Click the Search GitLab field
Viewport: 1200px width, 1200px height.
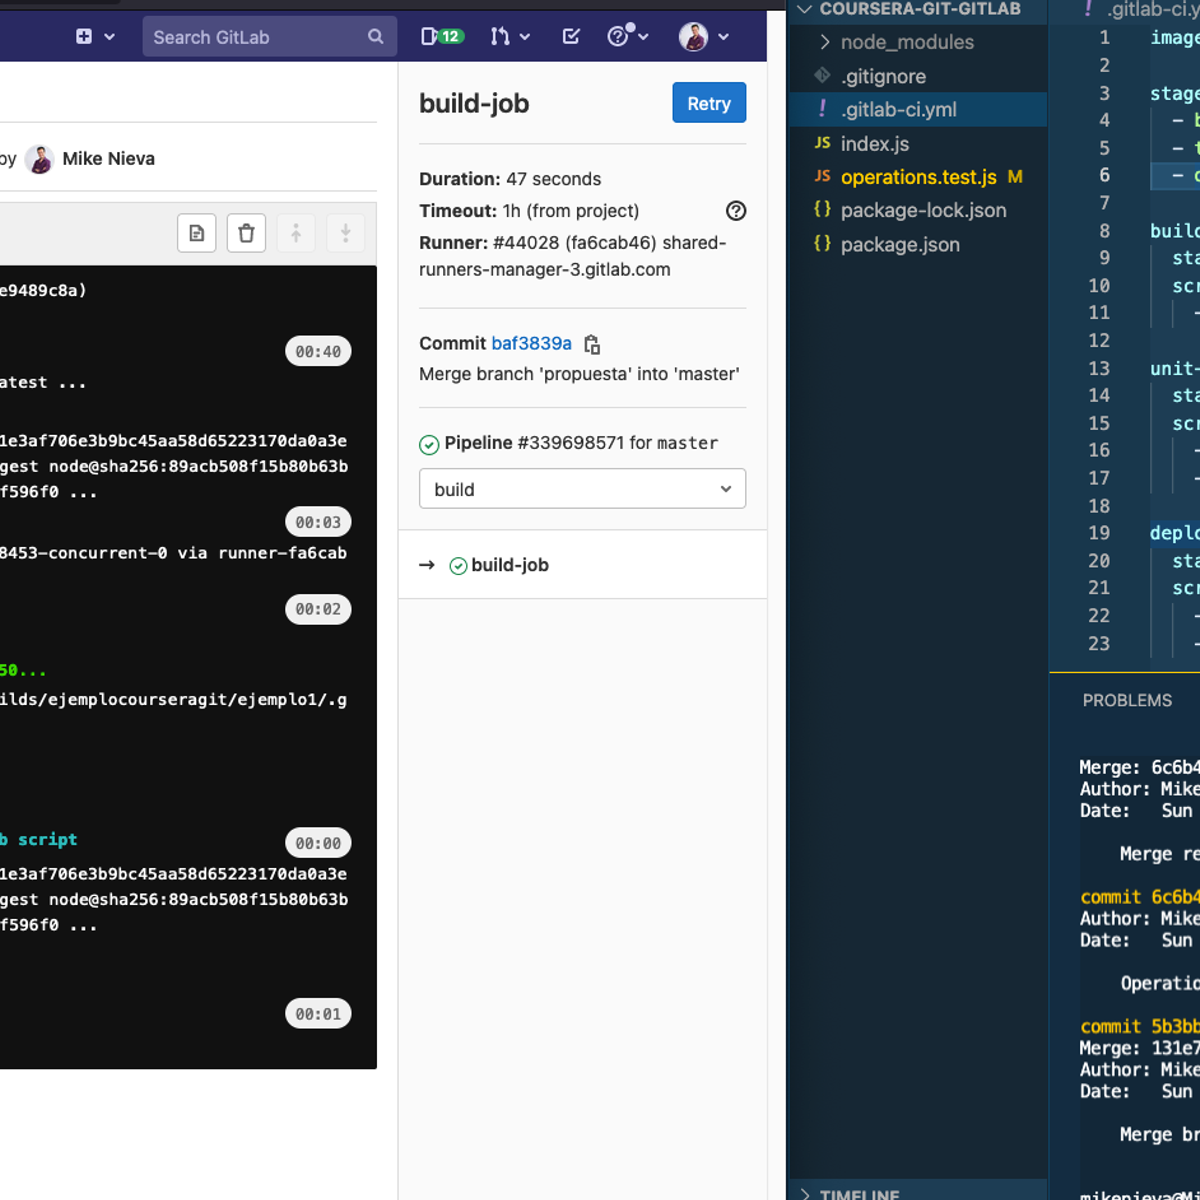[270, 37]
